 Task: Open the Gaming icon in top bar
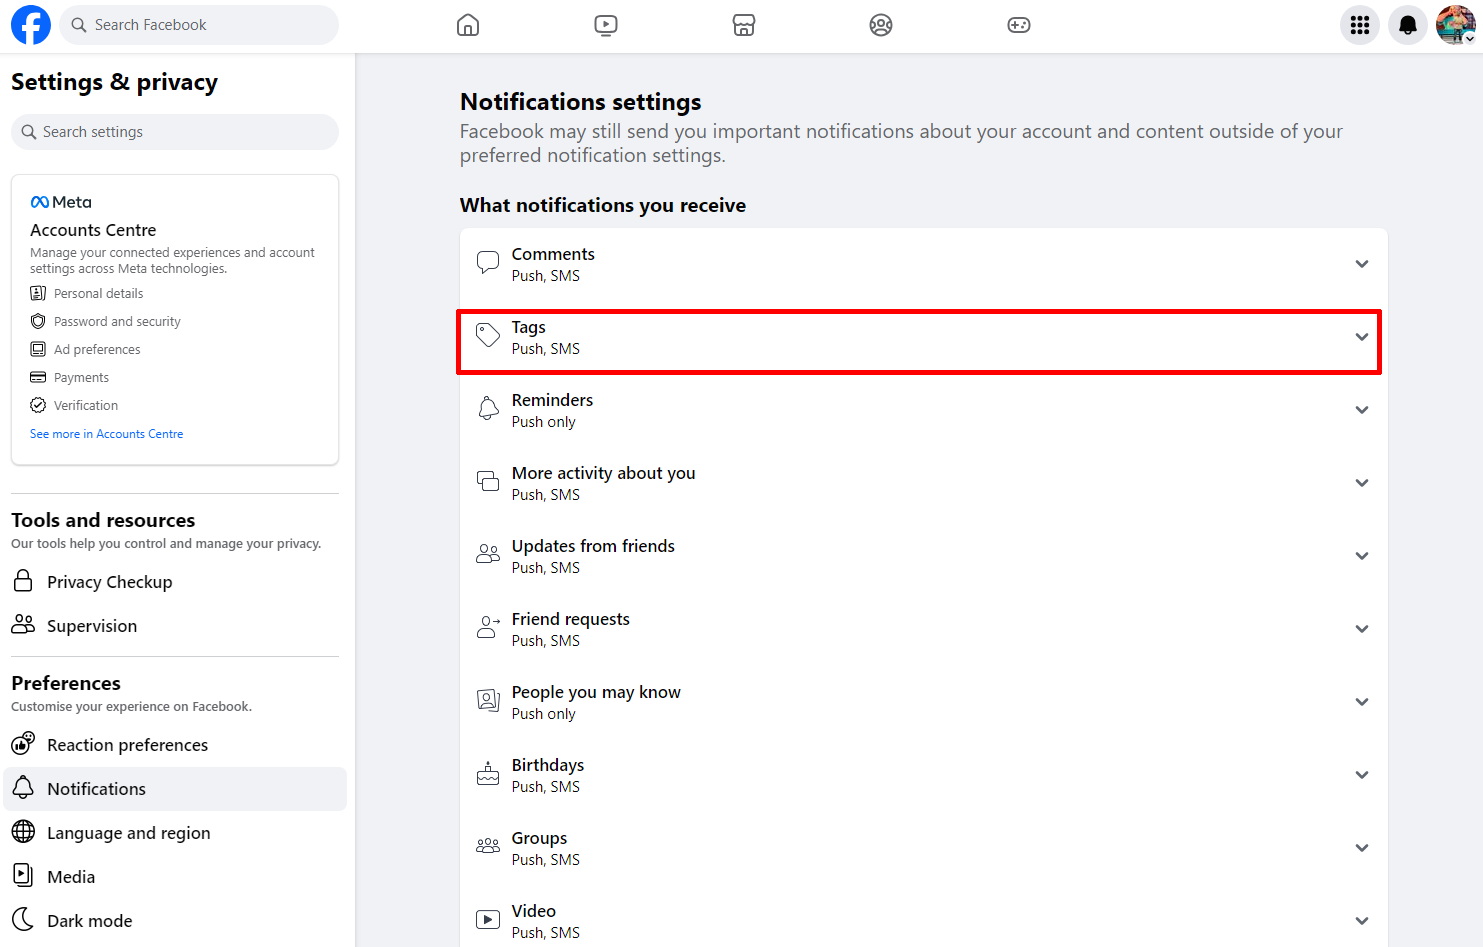[x=1018, y=25]
